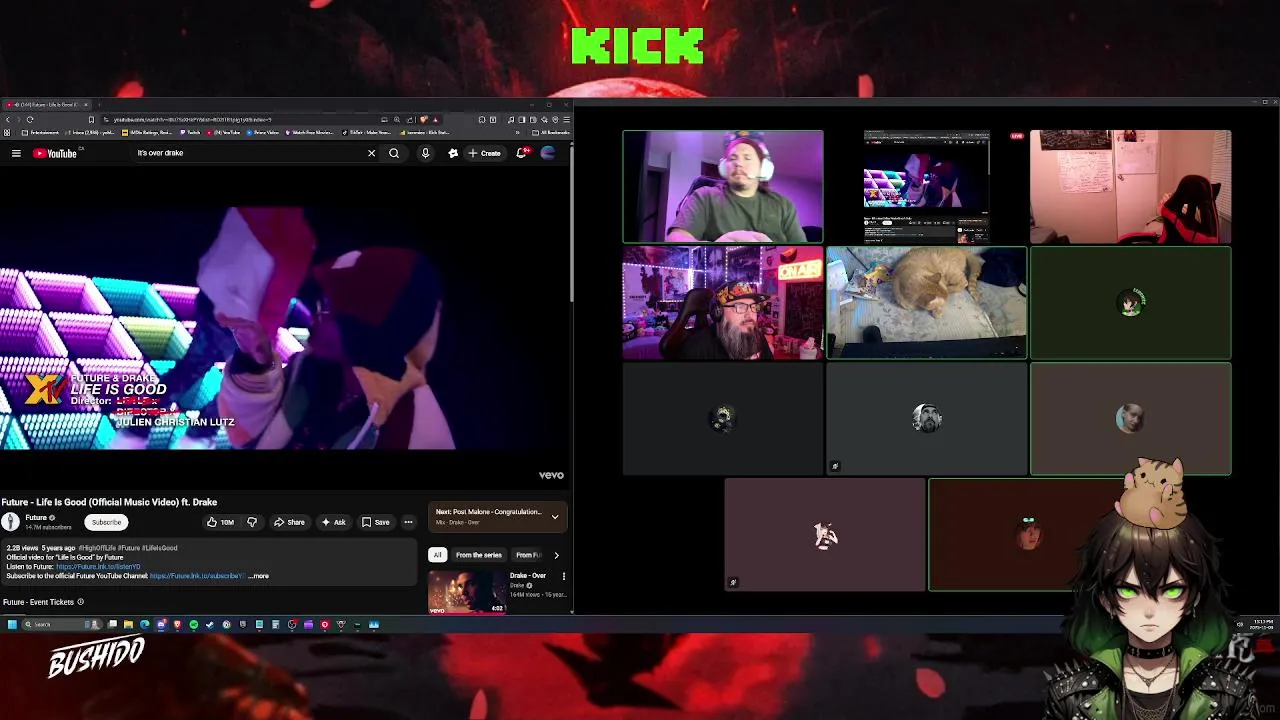Start voice search with microphone icon

pos(425,153)
